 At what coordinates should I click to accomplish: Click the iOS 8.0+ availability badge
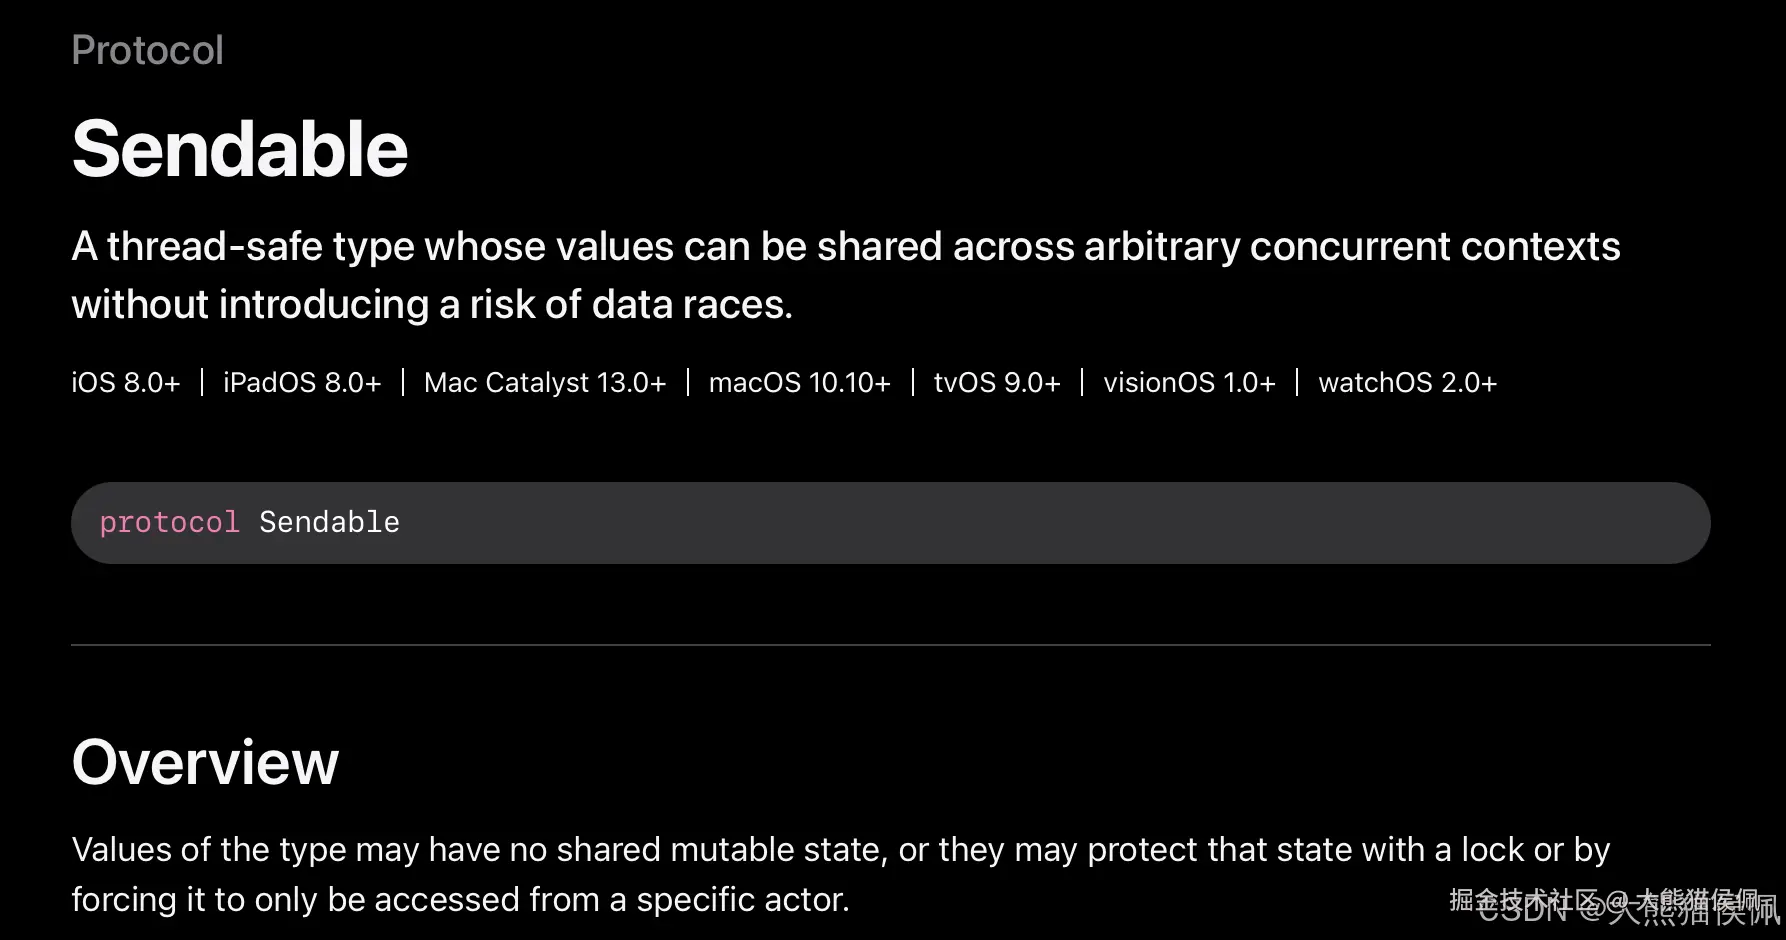point(125,383)
